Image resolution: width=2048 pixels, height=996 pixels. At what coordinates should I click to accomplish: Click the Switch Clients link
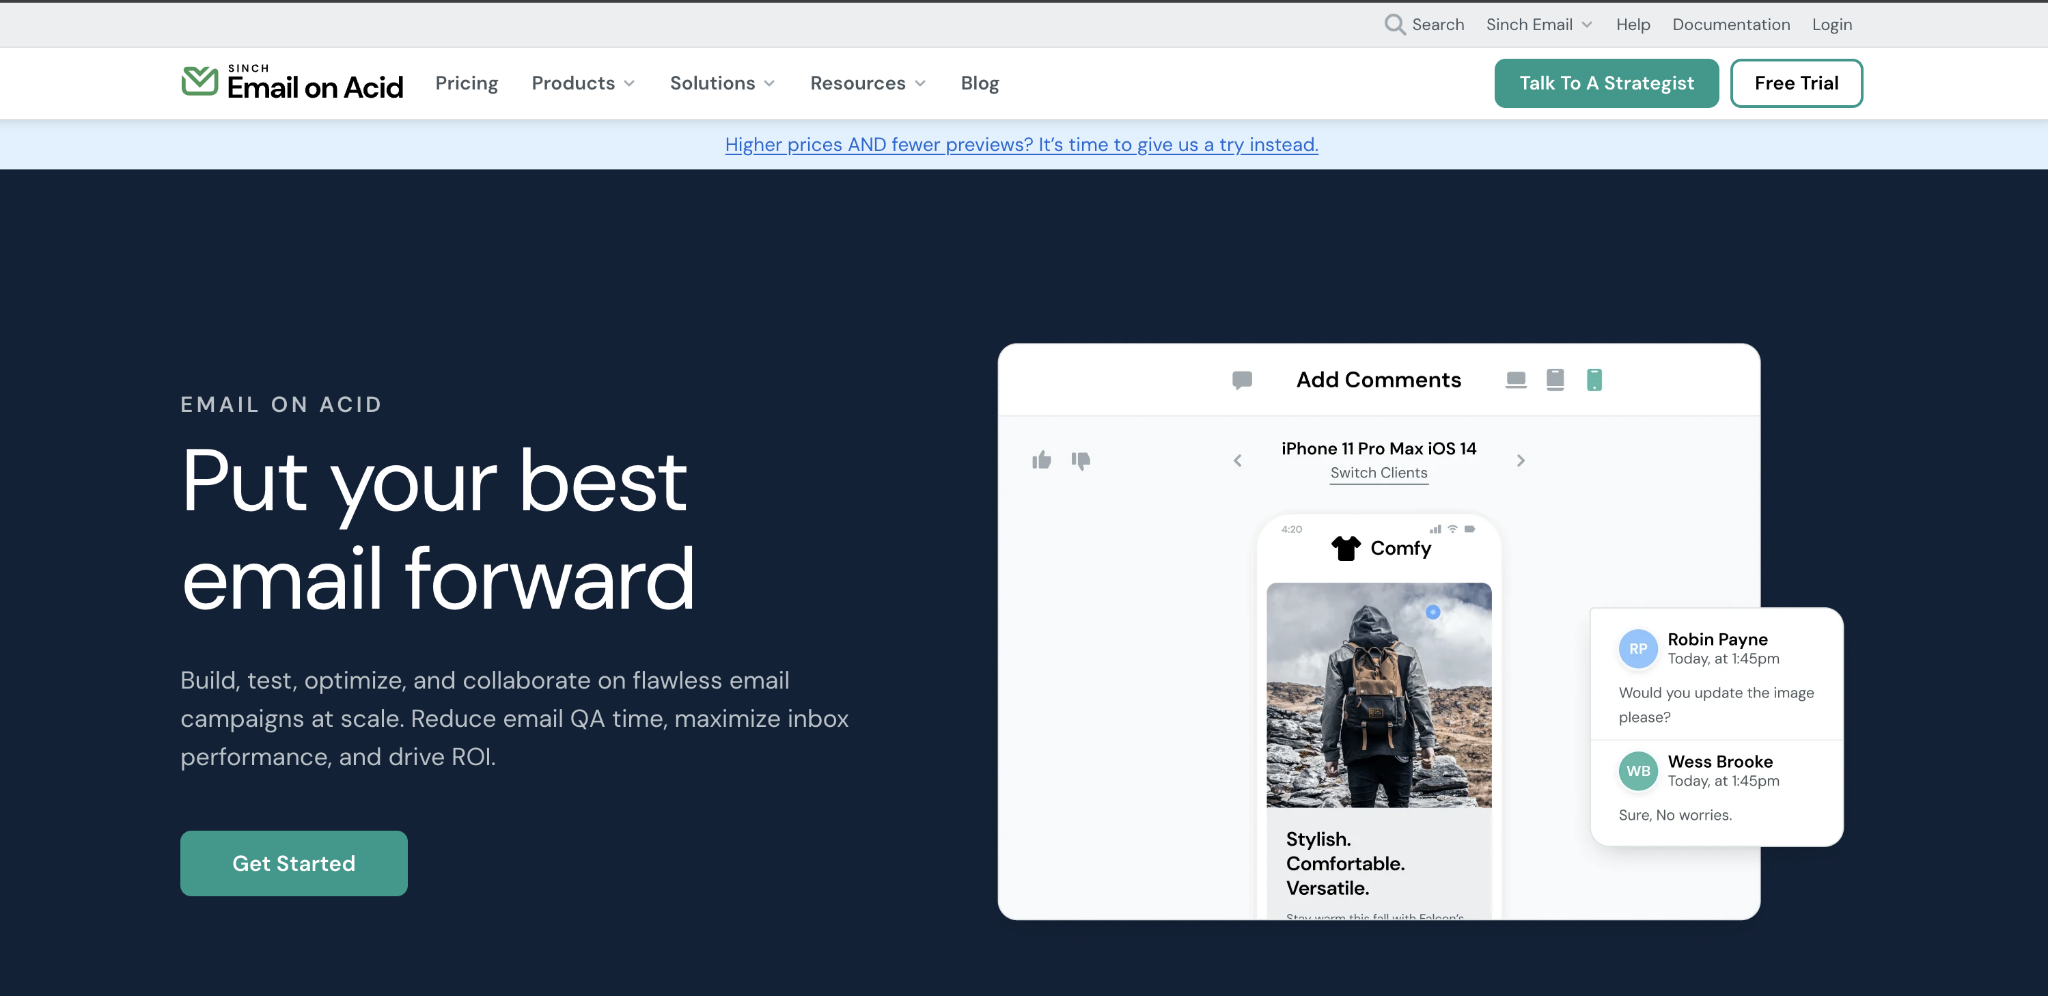point(1378,473)
